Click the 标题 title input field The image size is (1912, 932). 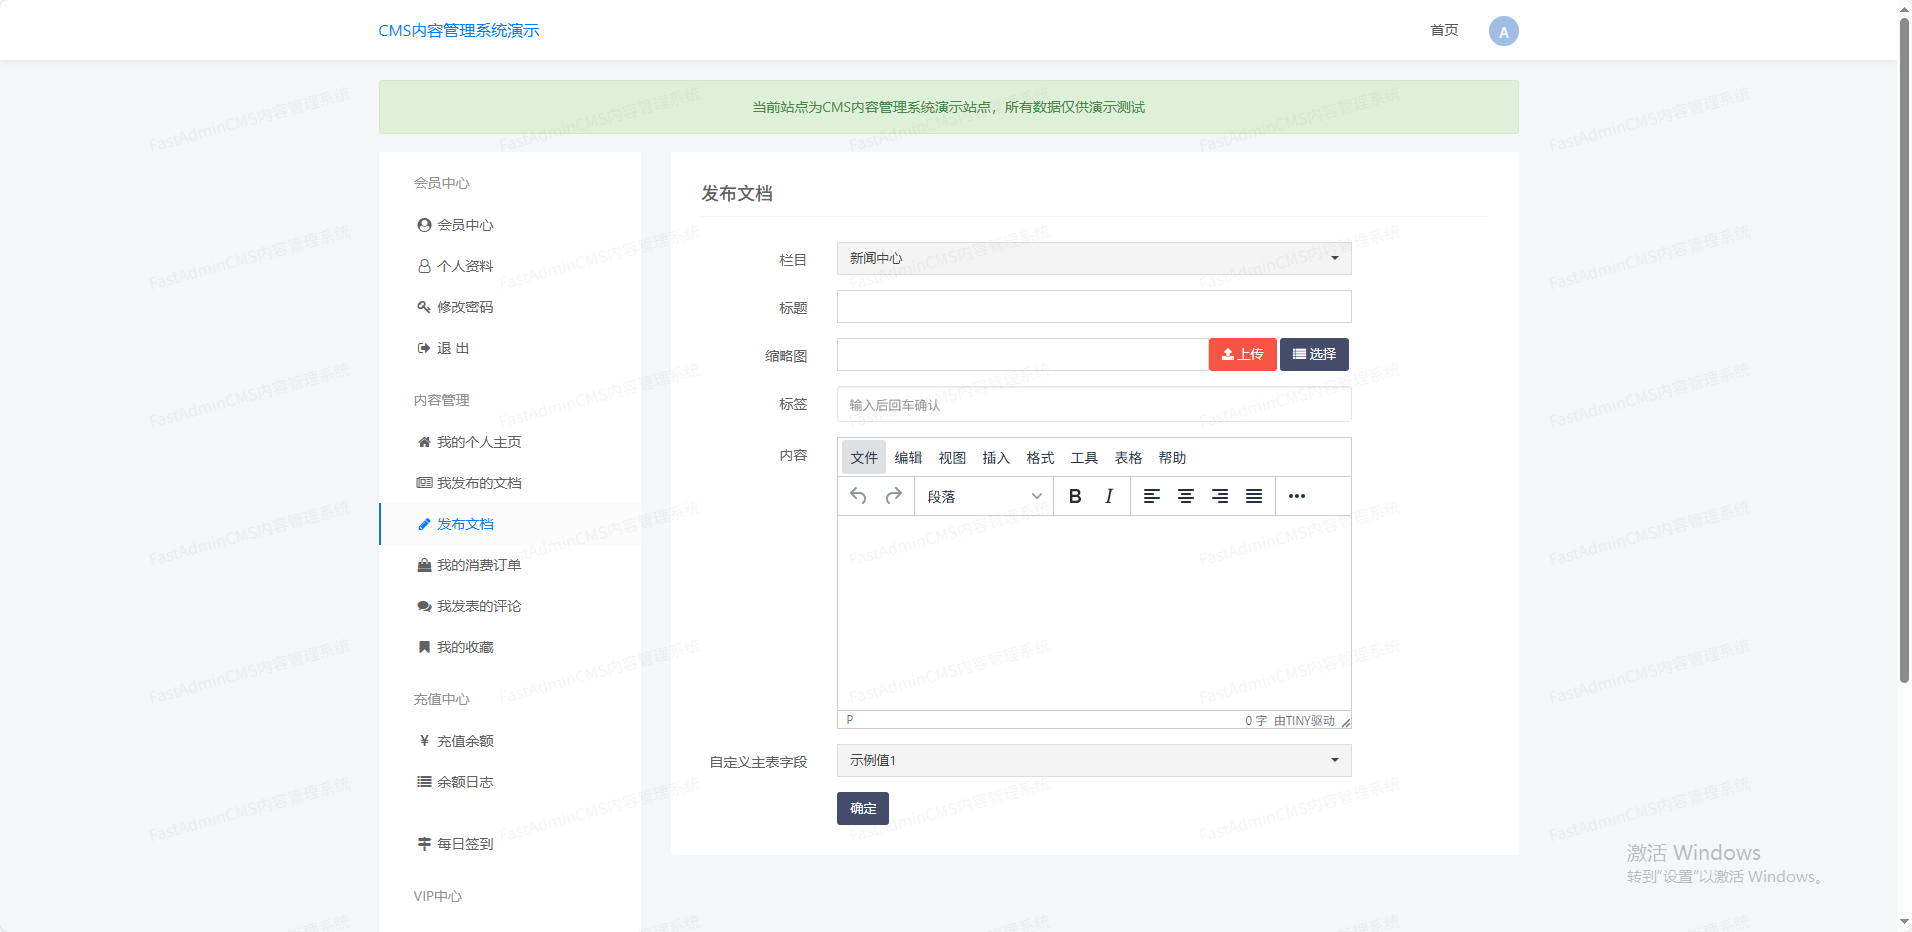1093,307
